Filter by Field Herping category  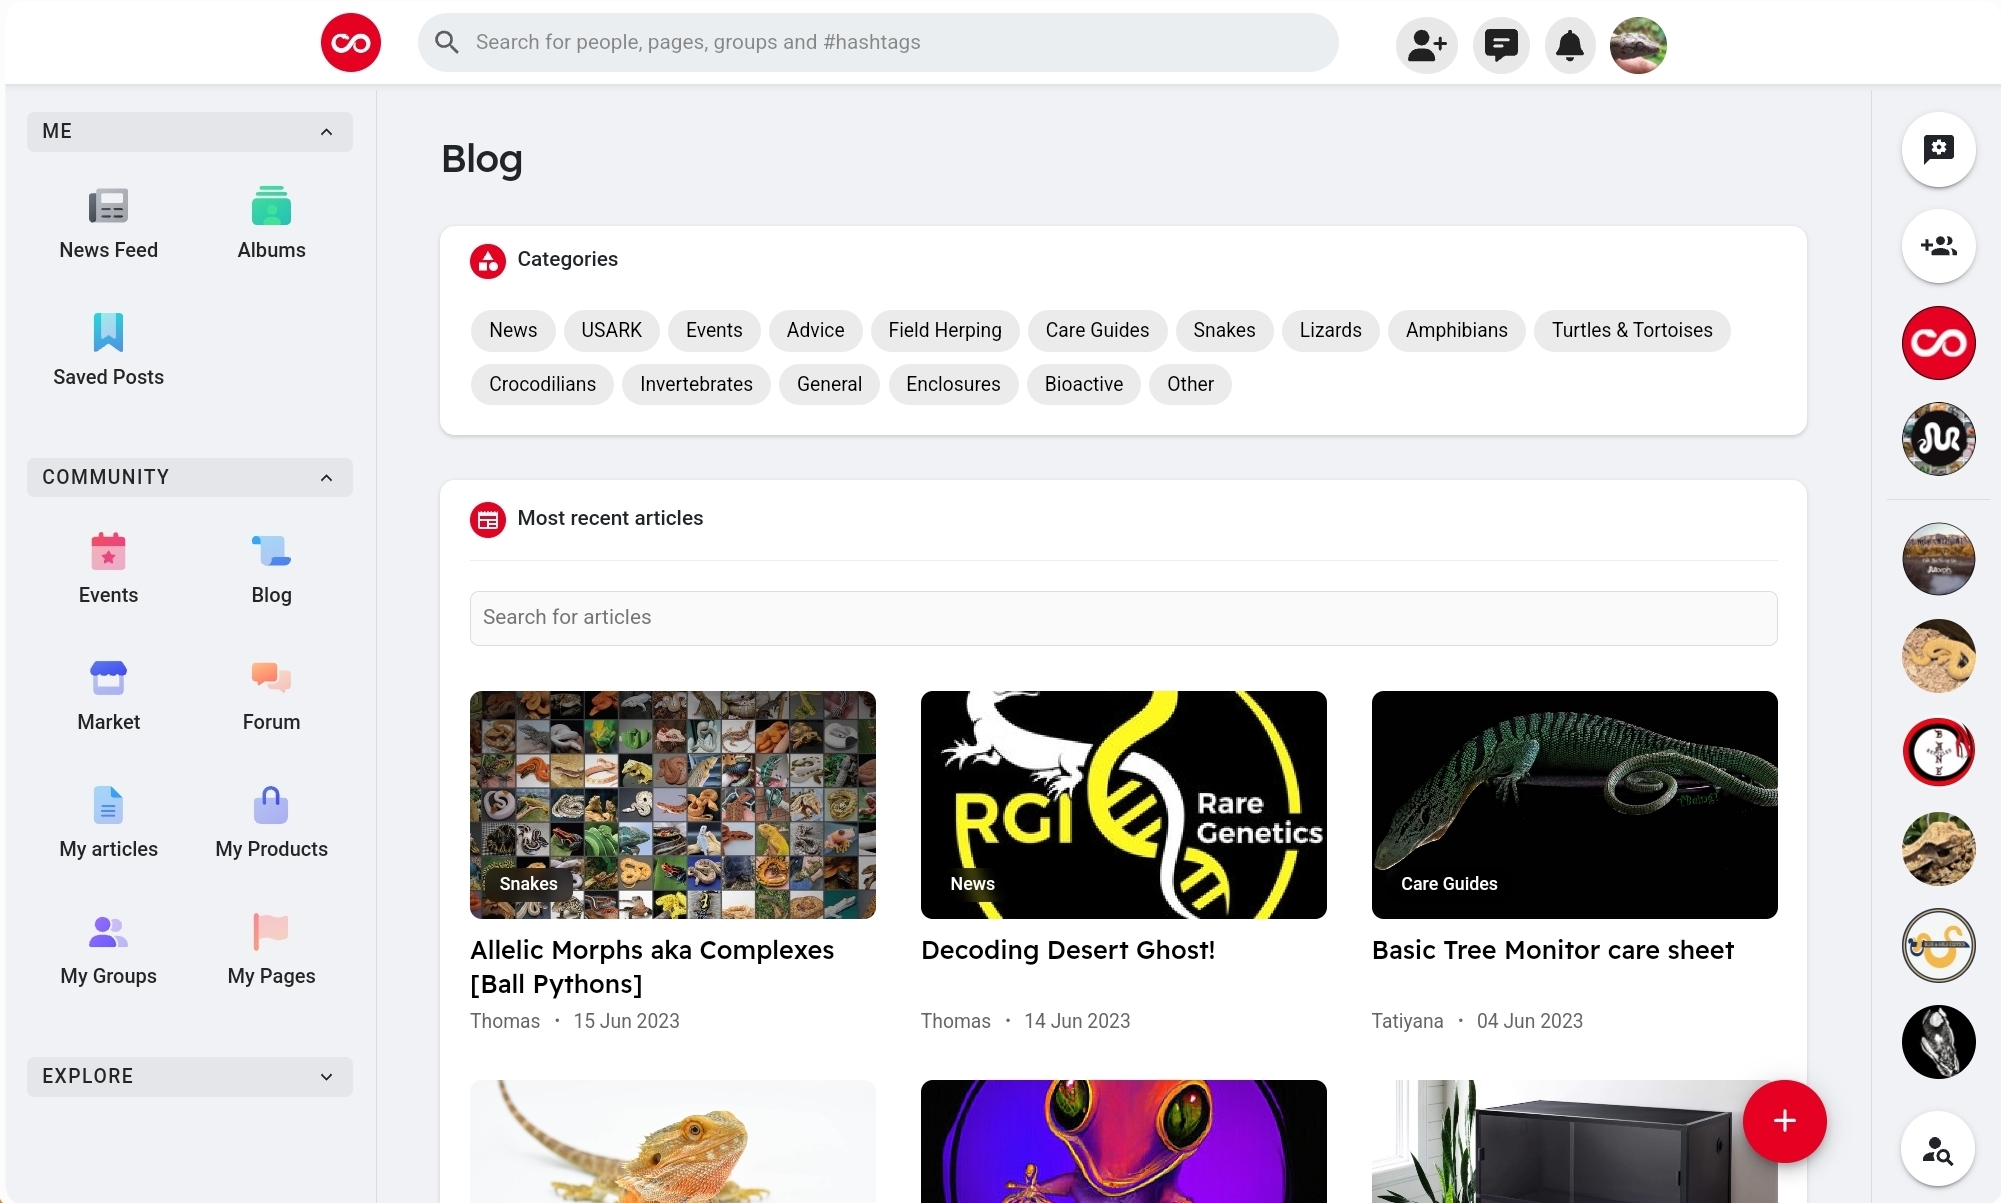pyautogui.click(x=945, y=330)
